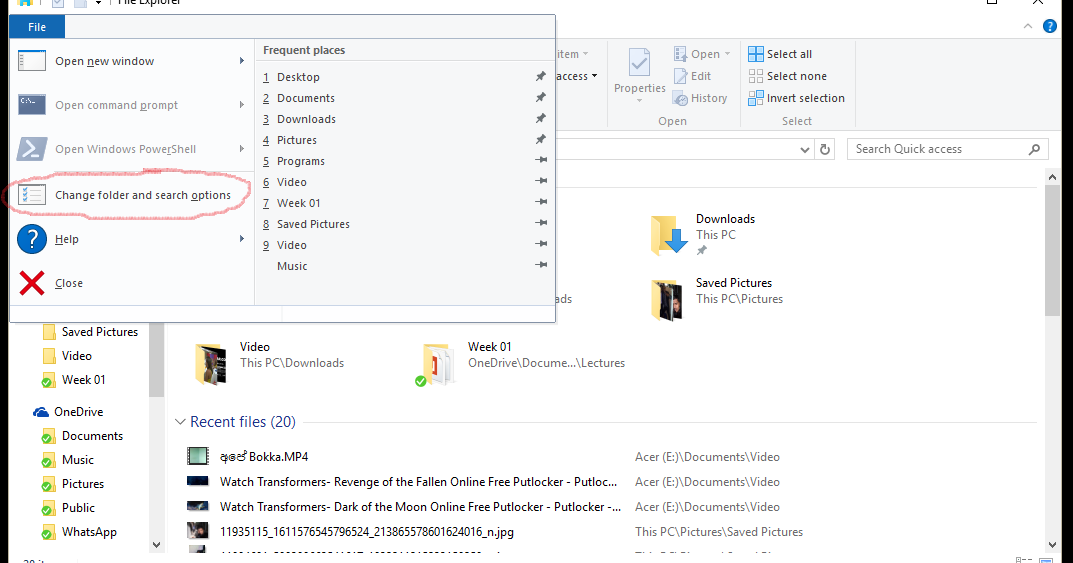
Task: Click the Open ribbon icon
Action: [680, 53]
